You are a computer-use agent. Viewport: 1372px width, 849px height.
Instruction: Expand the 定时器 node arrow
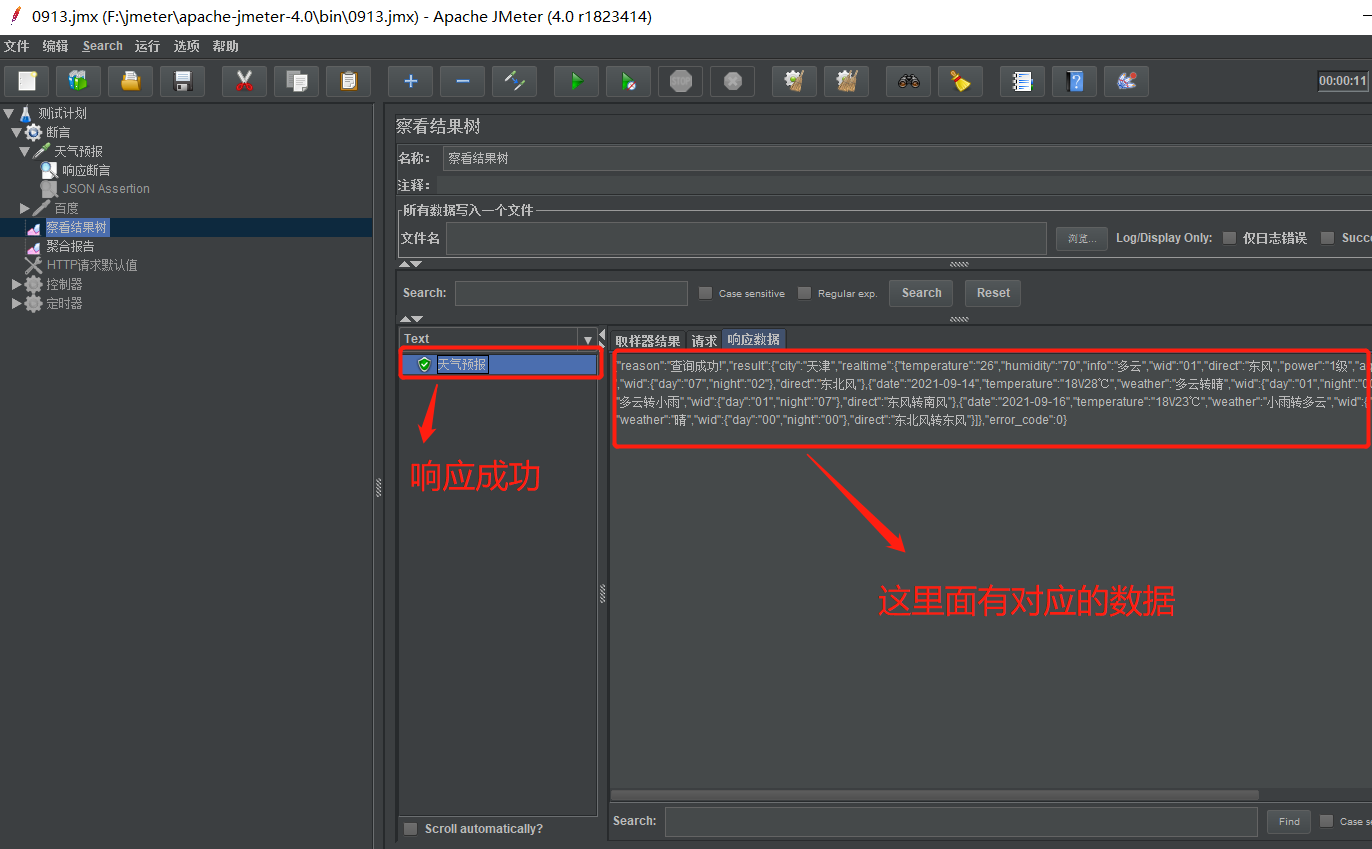pos(16,303)
